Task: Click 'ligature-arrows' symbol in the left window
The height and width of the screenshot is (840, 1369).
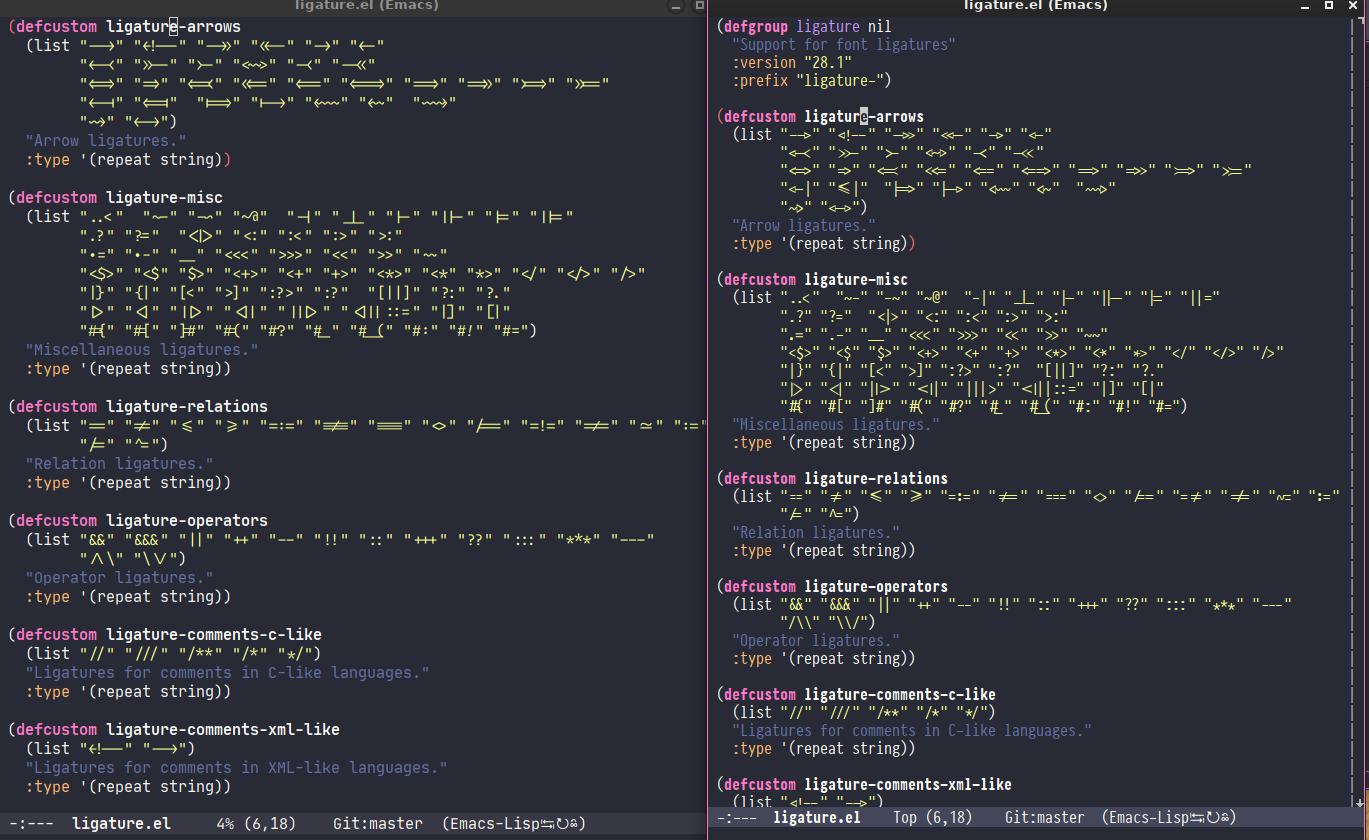Action: (173, 26)
